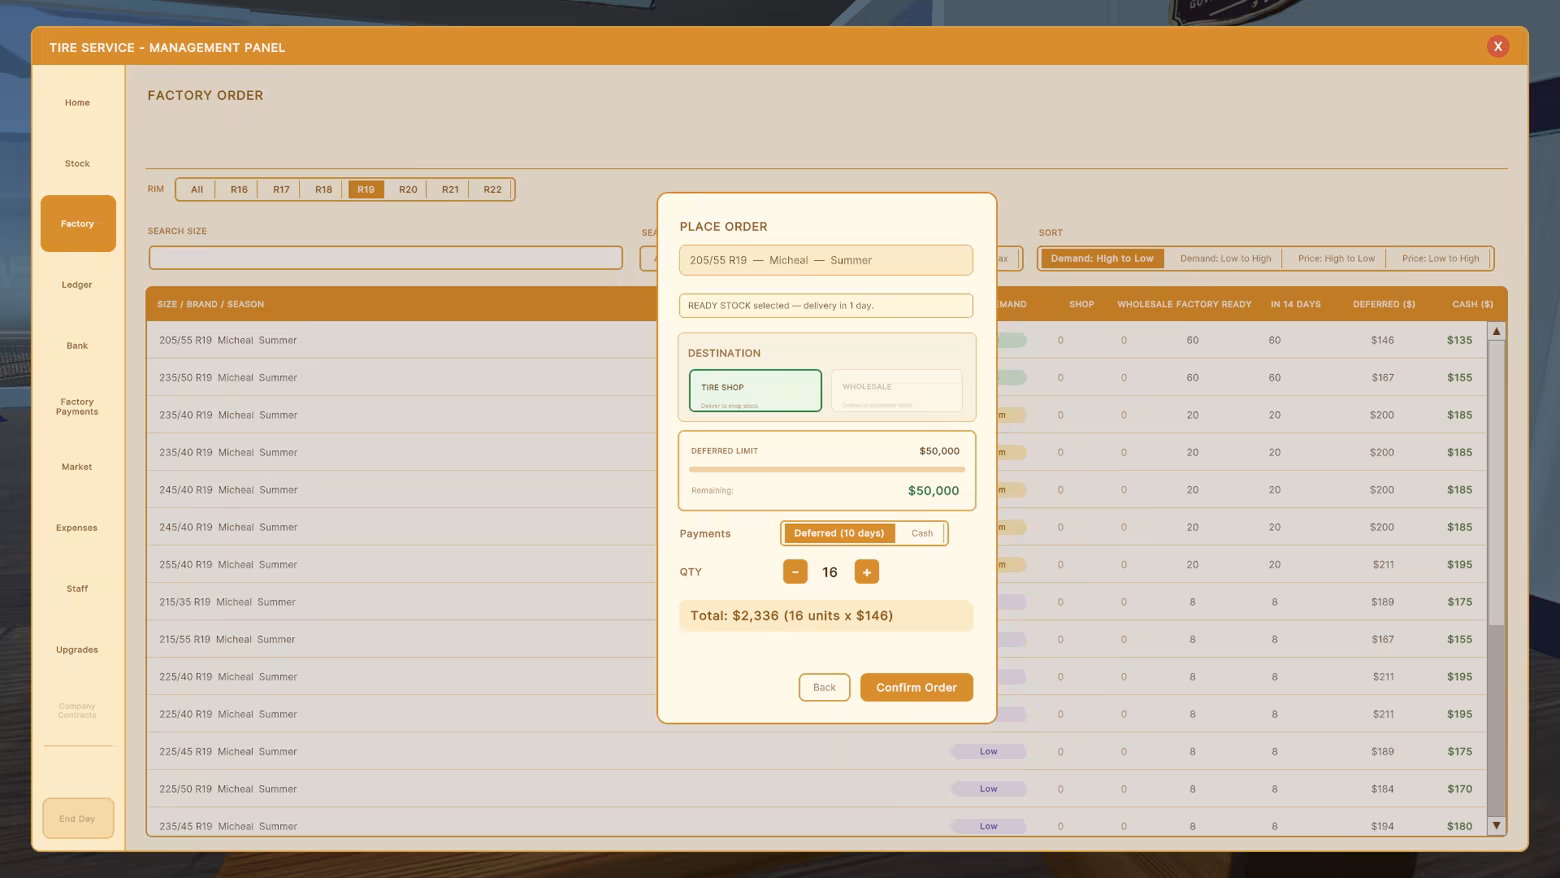Viewport: 1560px width, 878px height.
Task: Choose Tire Shop as destination
Action: [755, 391]
